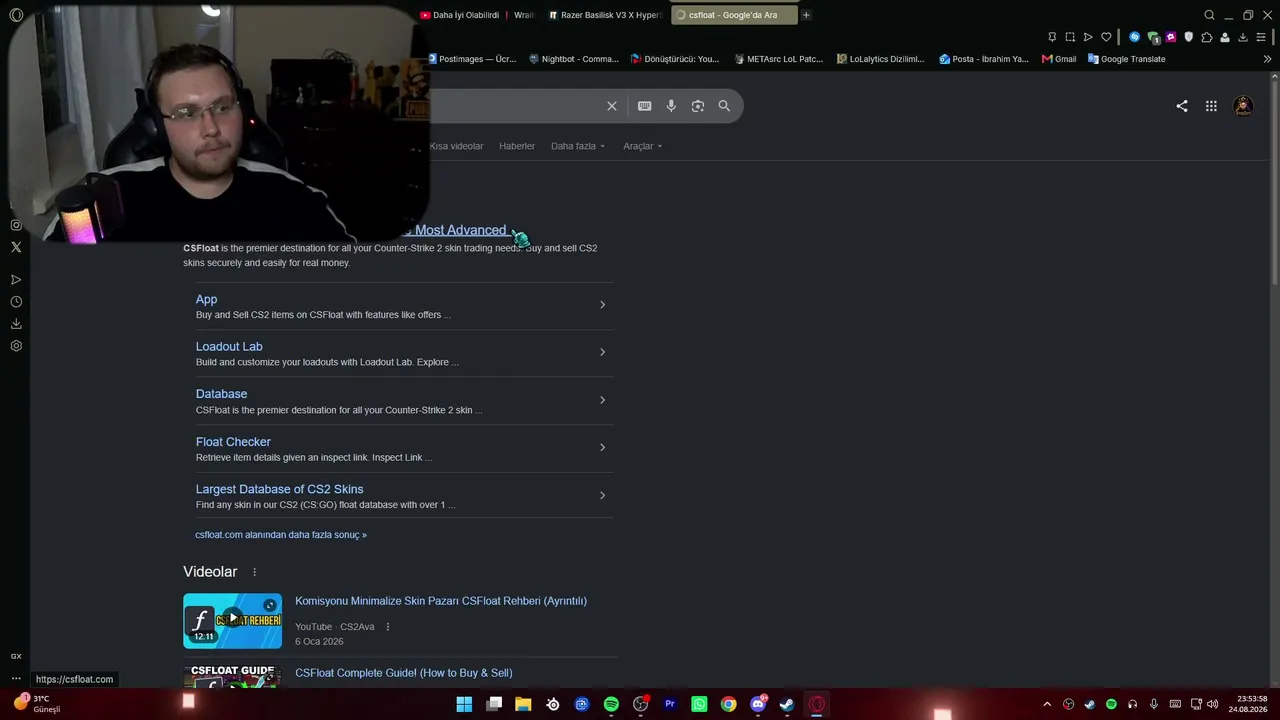
Task: Open Discord from the taskbar
Action: coord(758,704)
